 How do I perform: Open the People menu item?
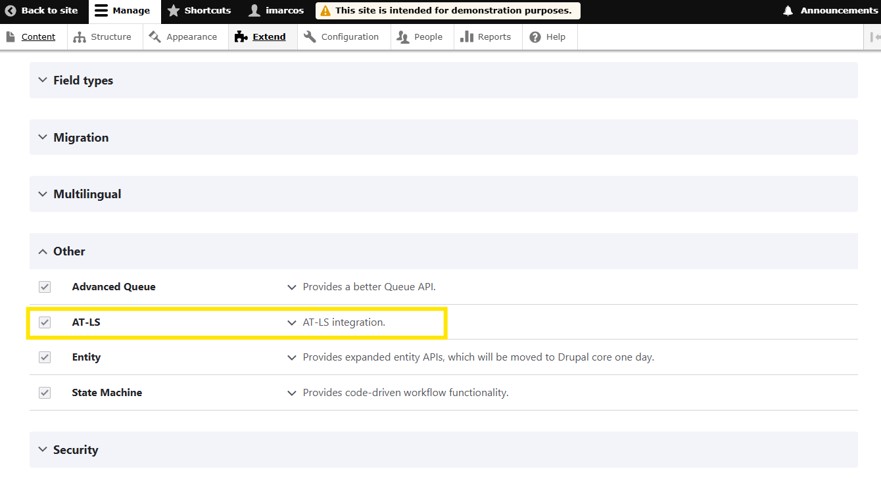click(x=419, y=37)
